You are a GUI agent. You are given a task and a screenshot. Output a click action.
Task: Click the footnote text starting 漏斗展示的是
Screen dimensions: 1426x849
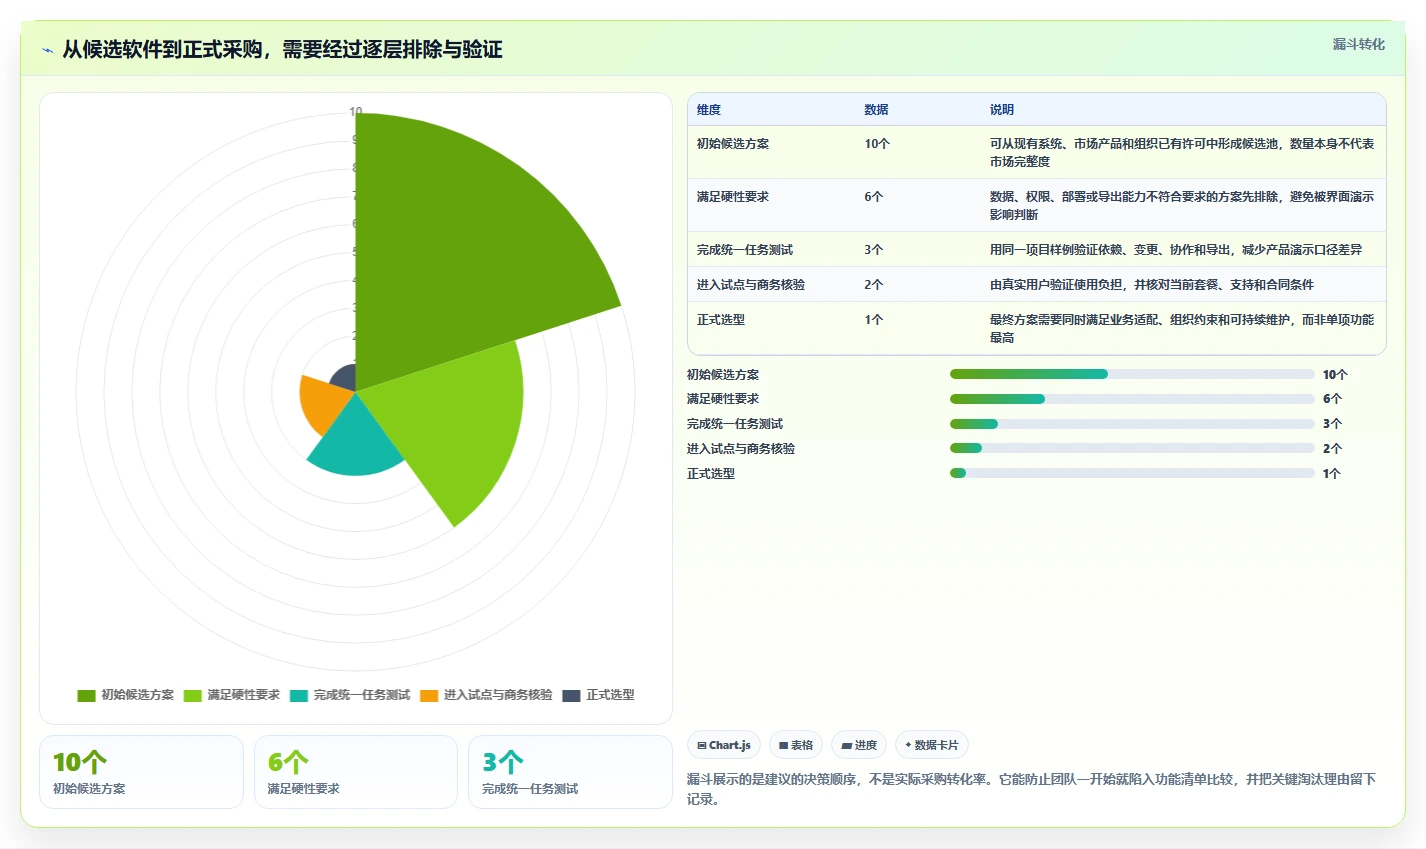[x=1031, y=789]
